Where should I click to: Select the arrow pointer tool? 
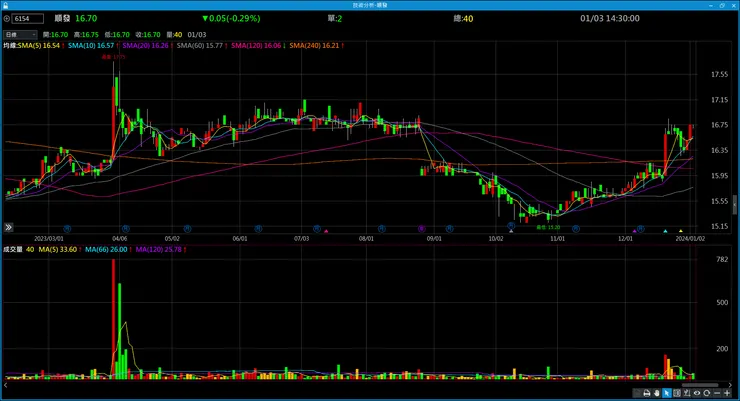pos(666,393)
